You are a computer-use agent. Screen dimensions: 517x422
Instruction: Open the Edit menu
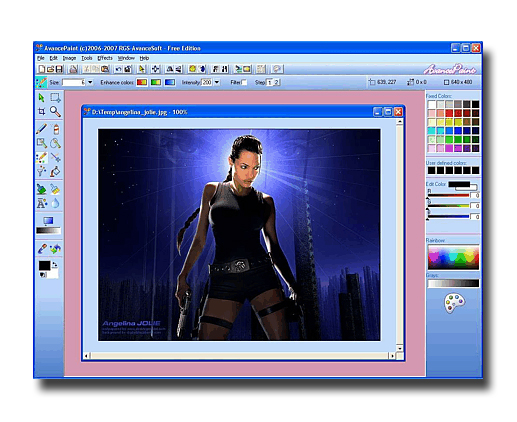(x=53, y=58)
